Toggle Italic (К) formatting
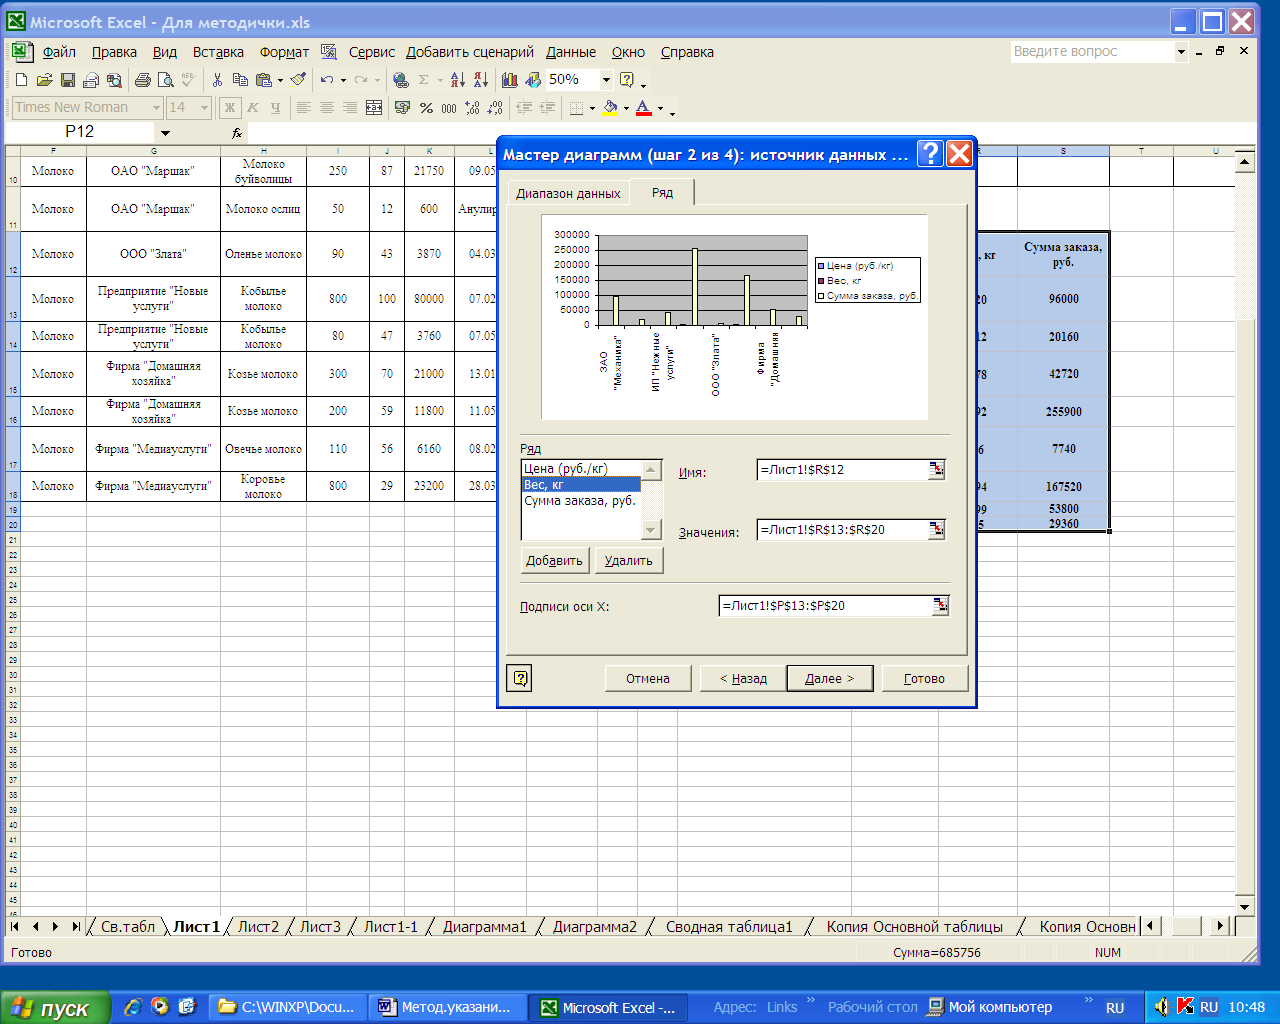 click(253, 107)
